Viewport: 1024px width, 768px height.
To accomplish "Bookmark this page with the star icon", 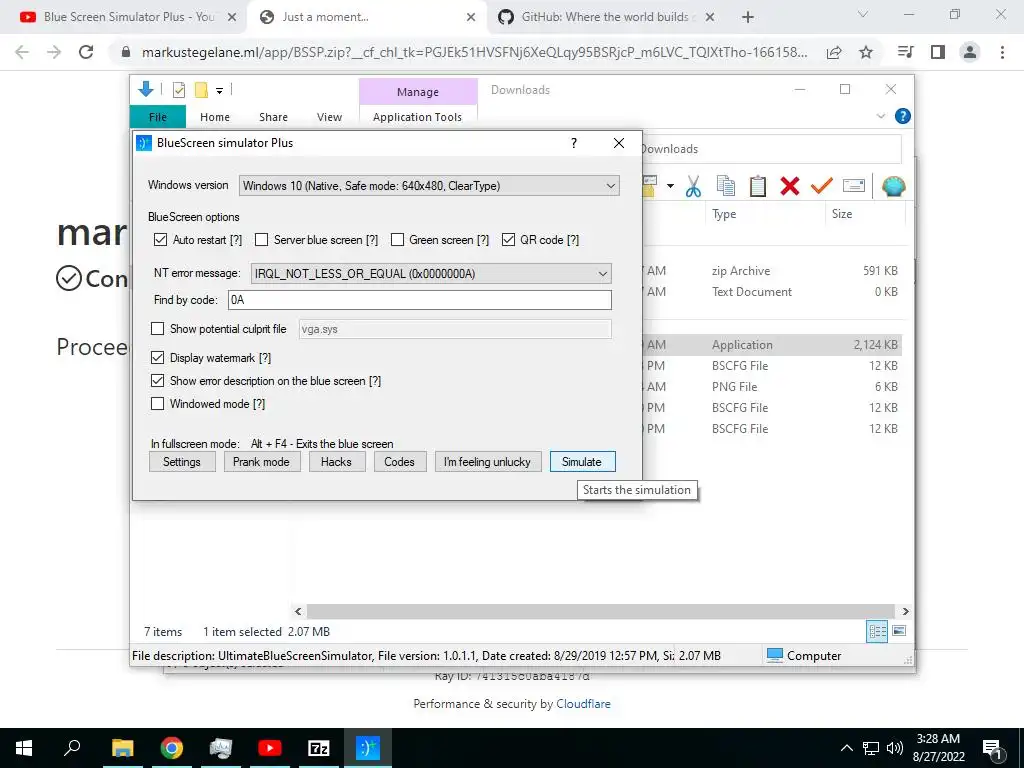I will click(x=866, y=52).
